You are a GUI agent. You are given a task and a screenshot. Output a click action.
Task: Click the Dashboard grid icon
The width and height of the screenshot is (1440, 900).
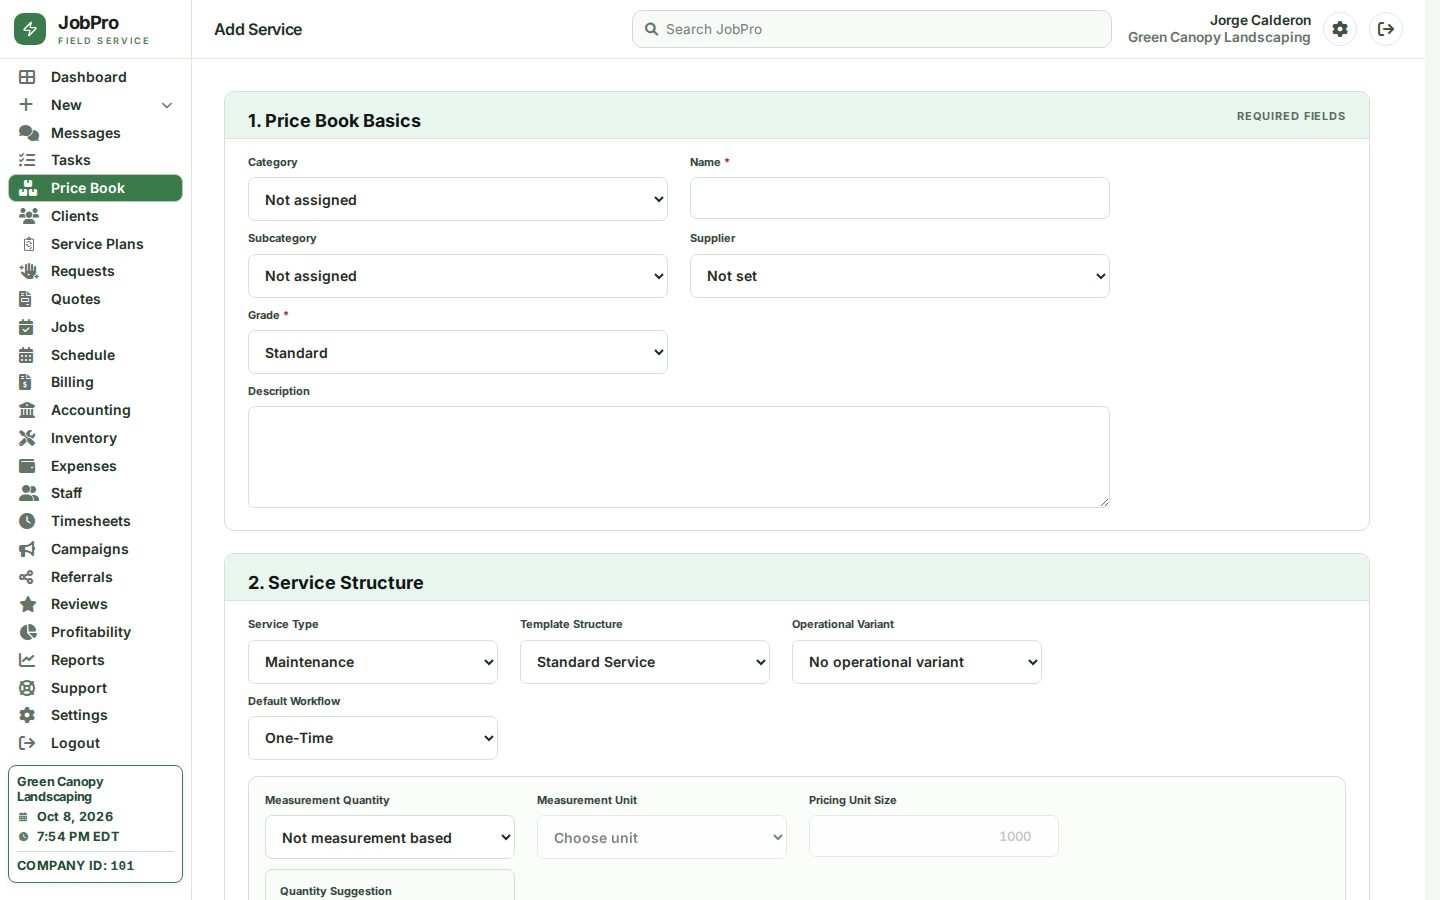click(27, 77)
